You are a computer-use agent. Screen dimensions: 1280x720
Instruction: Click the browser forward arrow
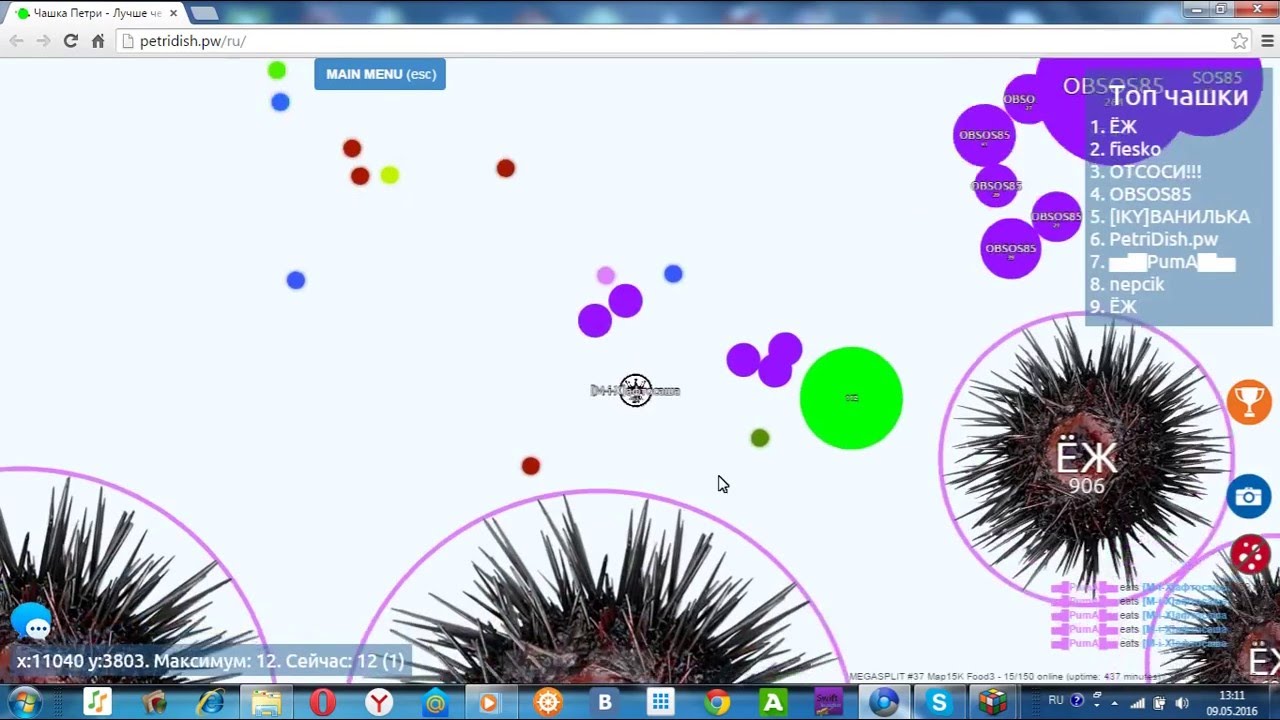point(43,41)
